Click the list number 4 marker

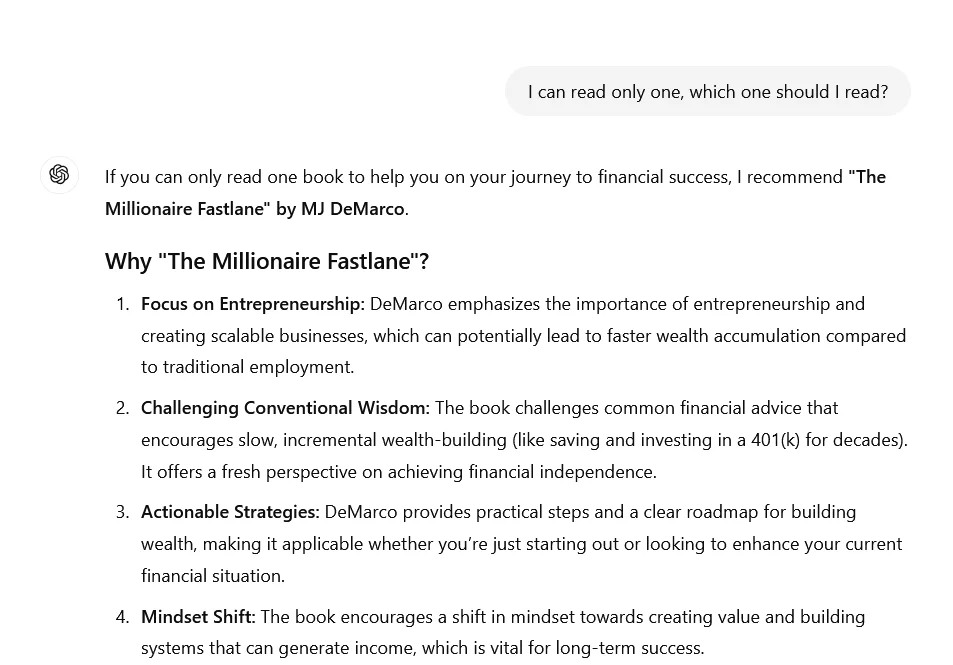[x=123, y=616]
